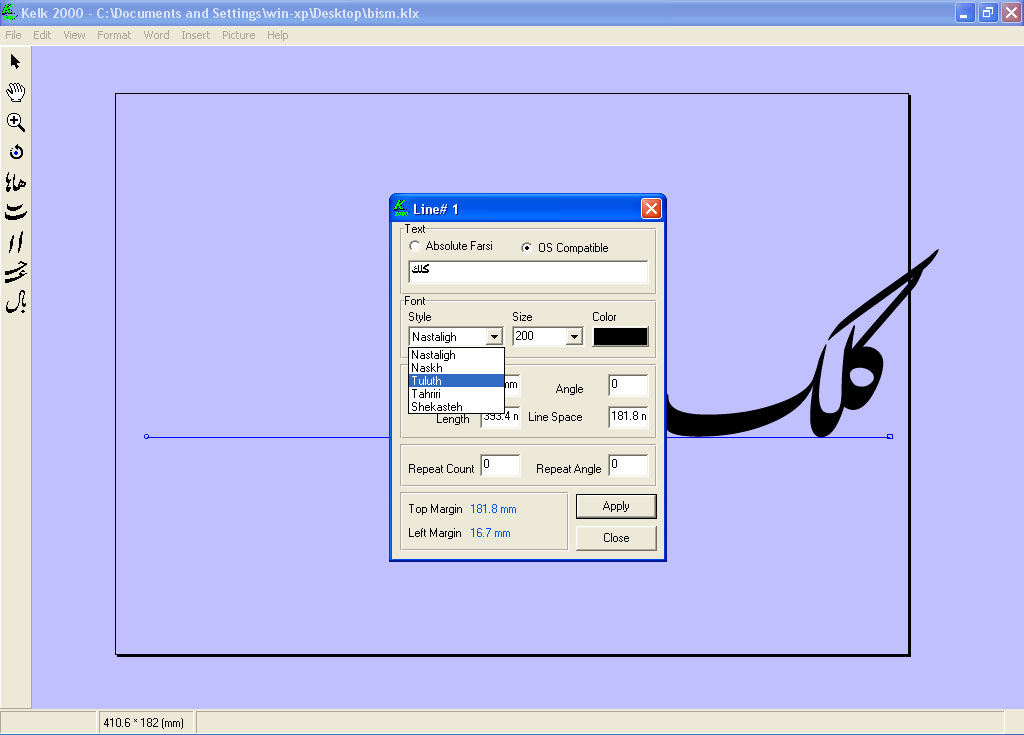This screenshot has width=1024, height=735.
Task: Click the right baseline handle on canvas
Action: pos(890,436)
